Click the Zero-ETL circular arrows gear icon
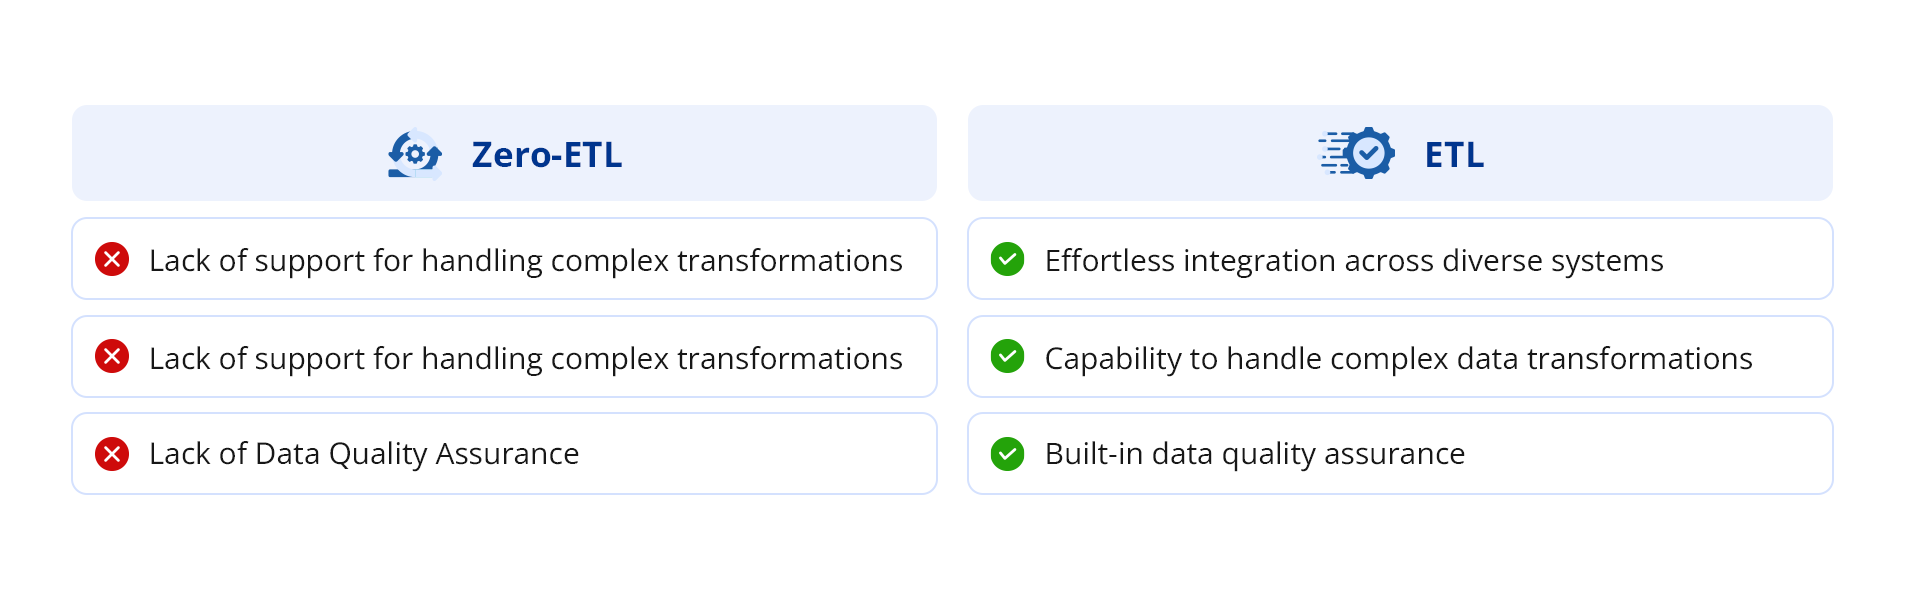Screen dimensions: 1920x600 pyautogui.click(x=415, y=154)
